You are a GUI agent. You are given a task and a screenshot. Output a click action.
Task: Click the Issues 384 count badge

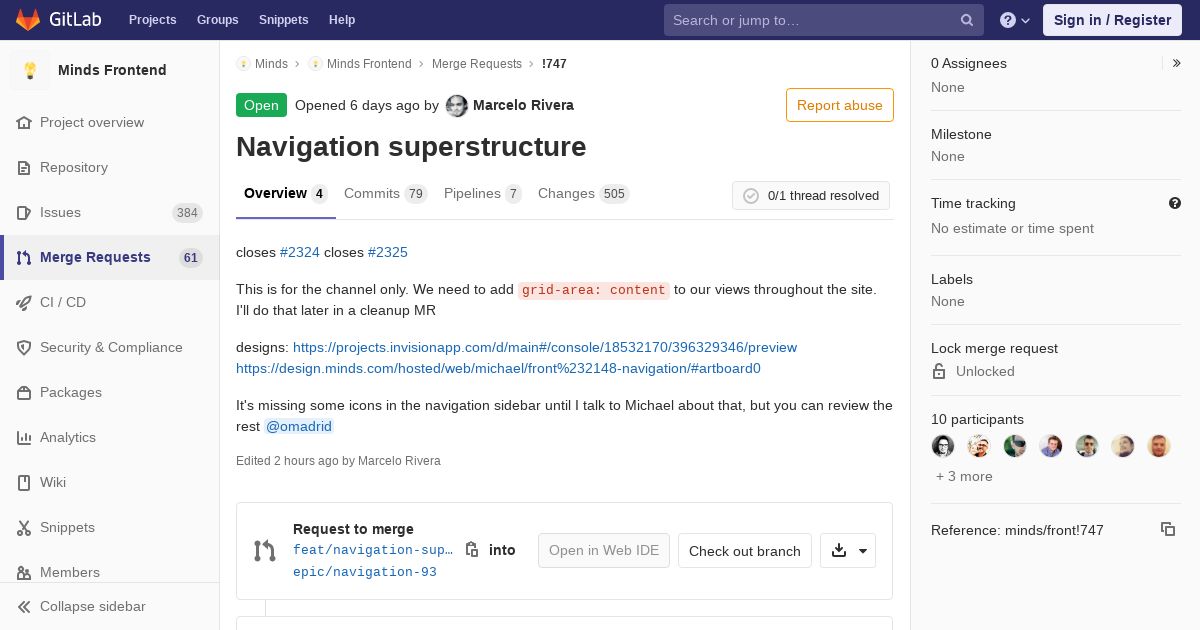[187, 213]
